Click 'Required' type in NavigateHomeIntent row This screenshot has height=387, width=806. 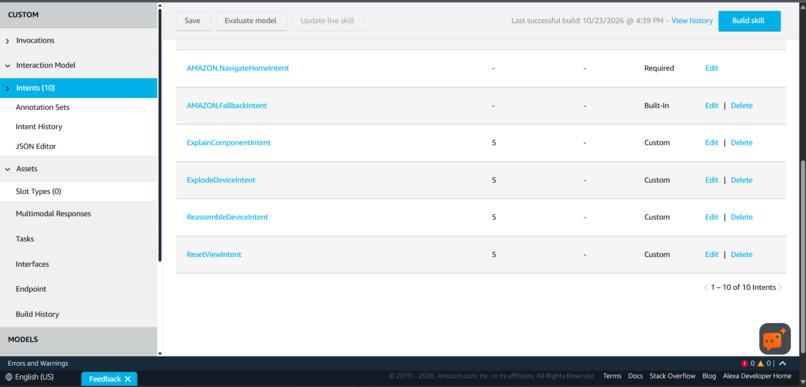tap(659, 68)
